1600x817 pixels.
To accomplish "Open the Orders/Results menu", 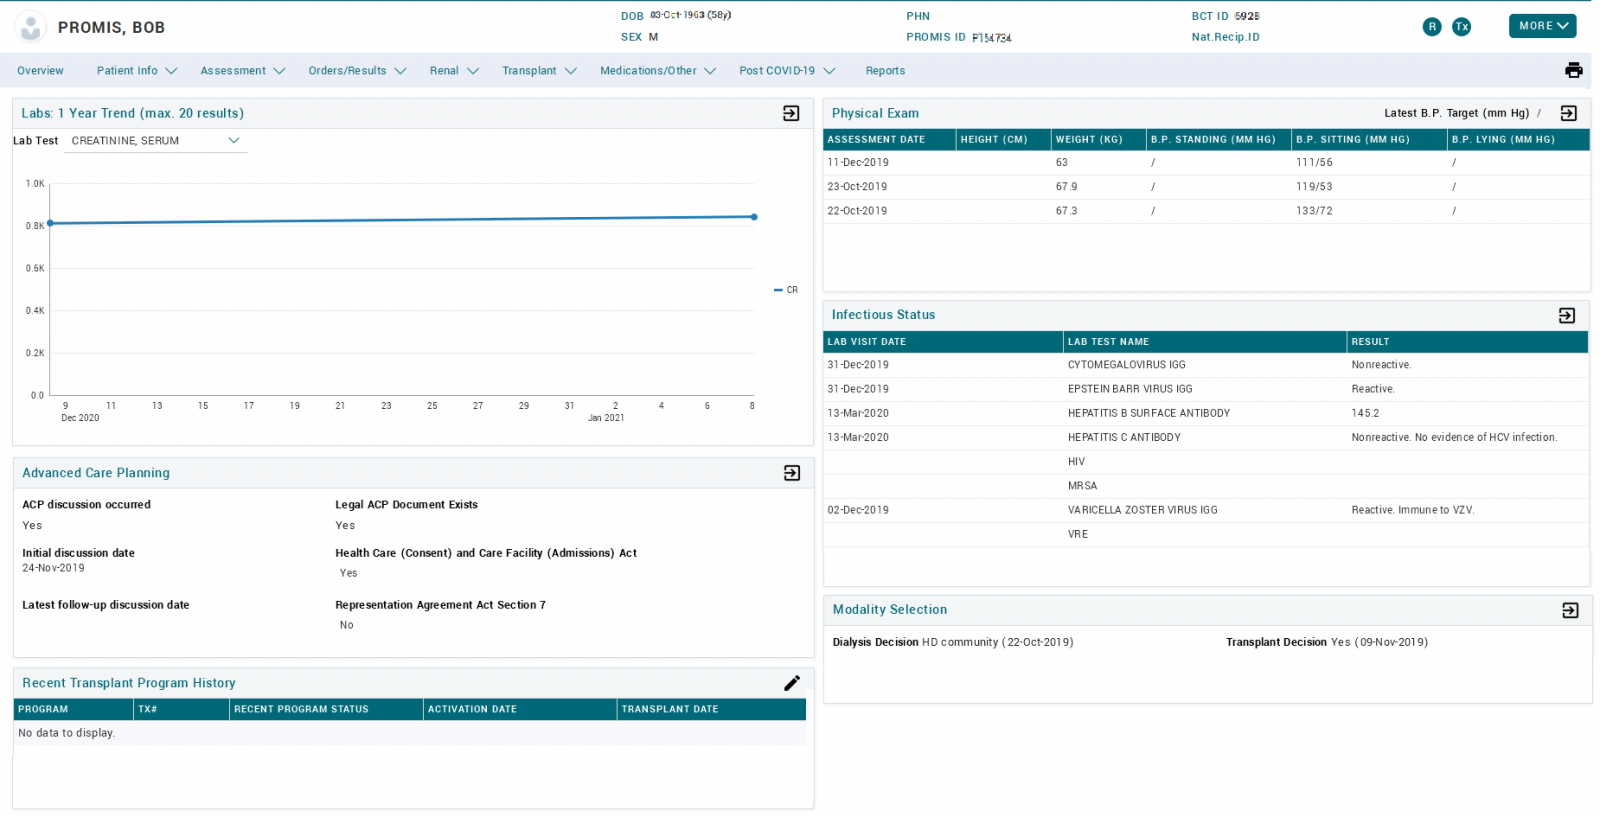I will [x=357, y=71].
